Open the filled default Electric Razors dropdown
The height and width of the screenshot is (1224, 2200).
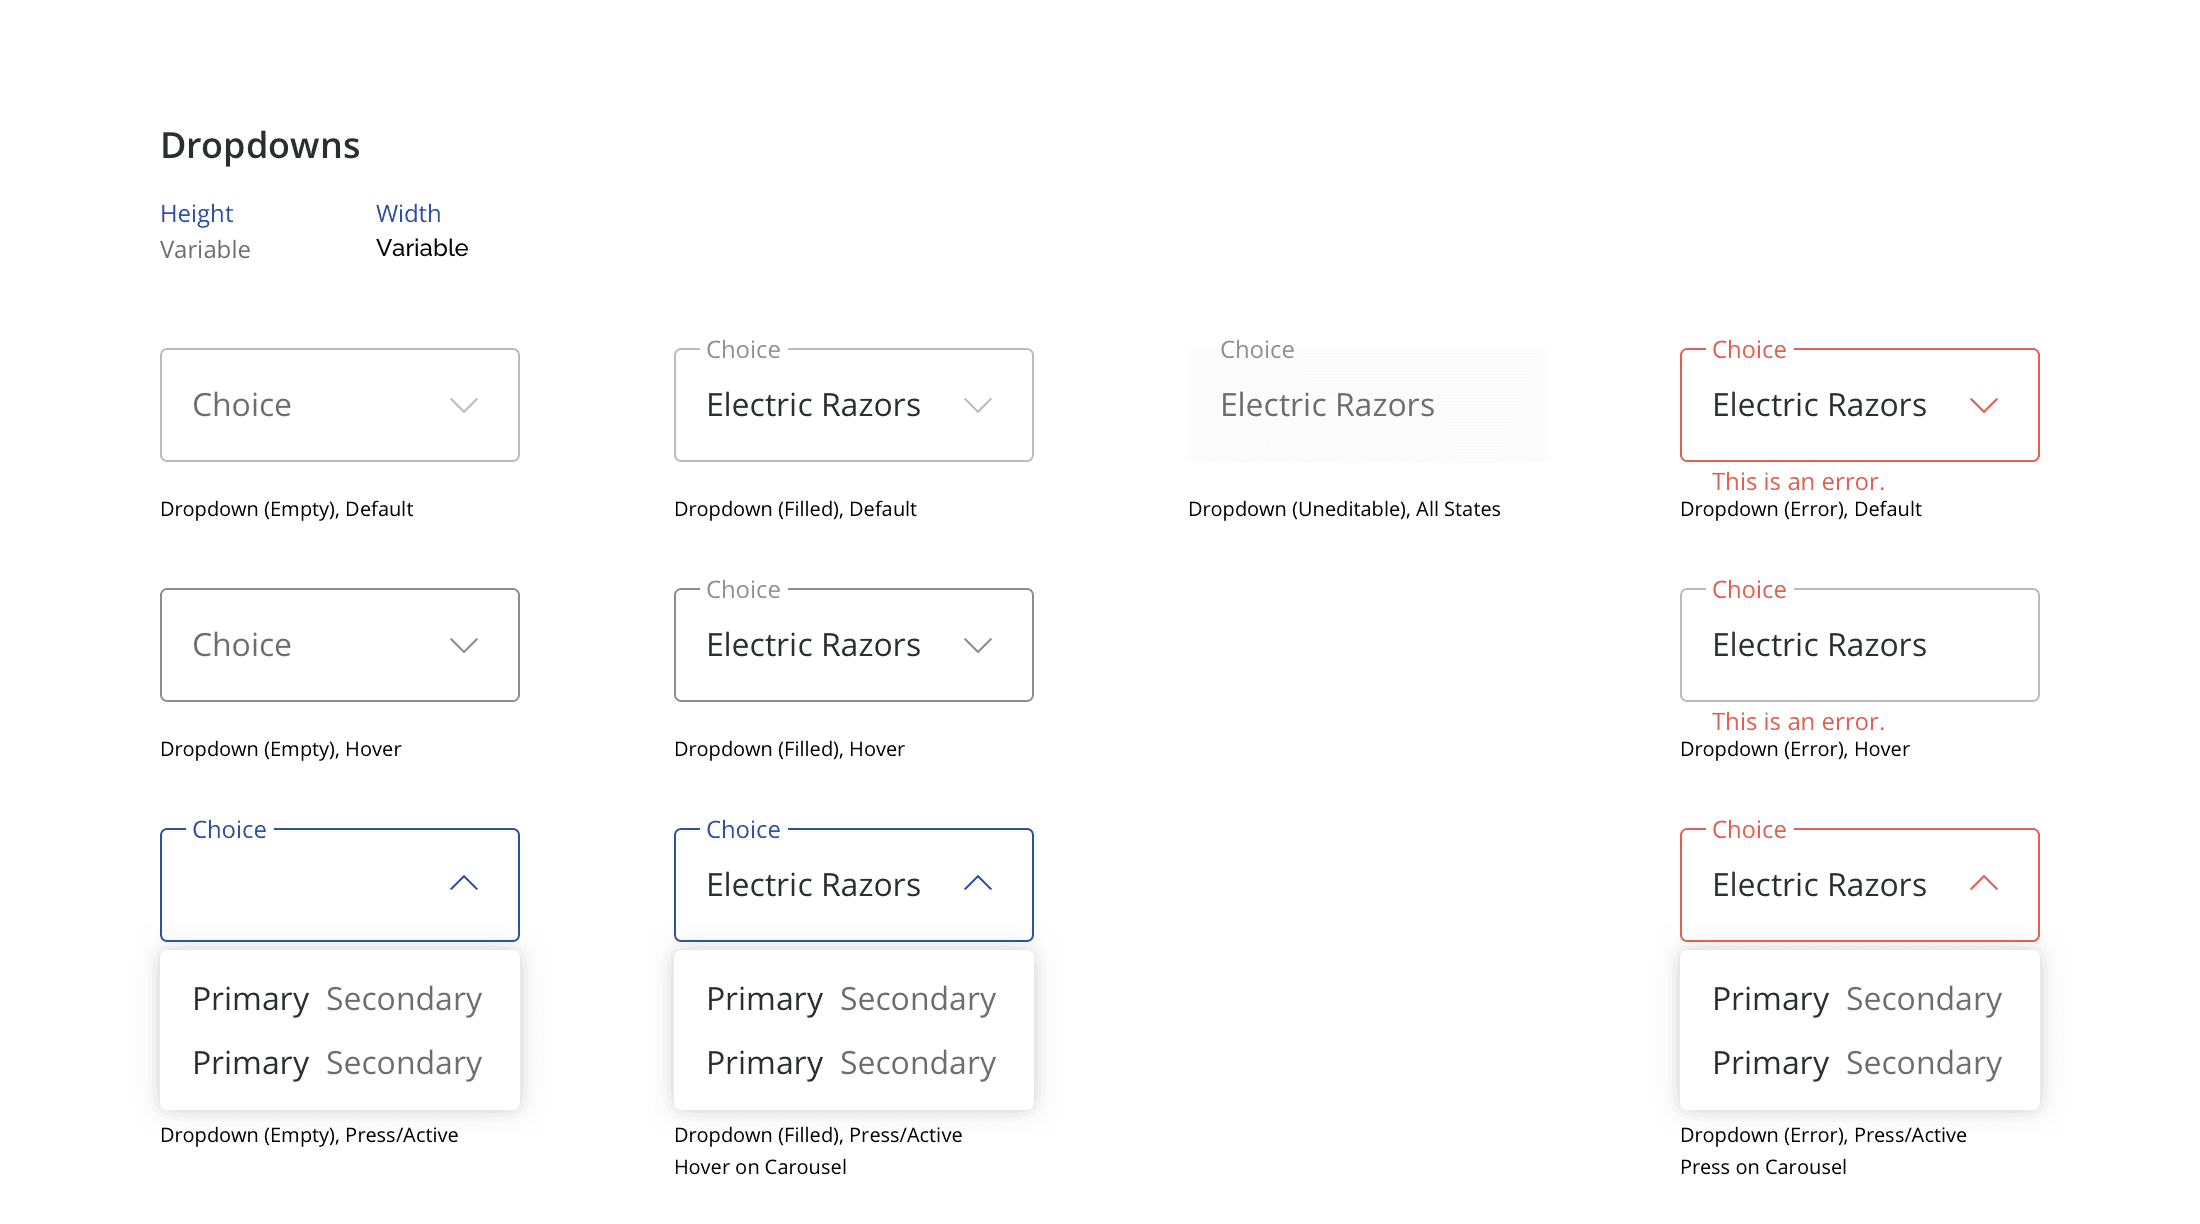(813, 405)
